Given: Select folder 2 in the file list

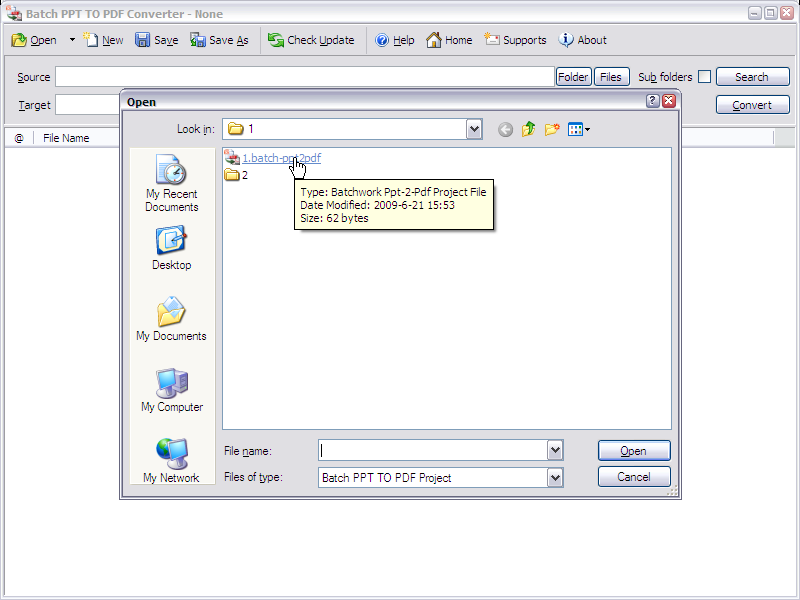Looking at the screenshot, I should tap(236, 175).
